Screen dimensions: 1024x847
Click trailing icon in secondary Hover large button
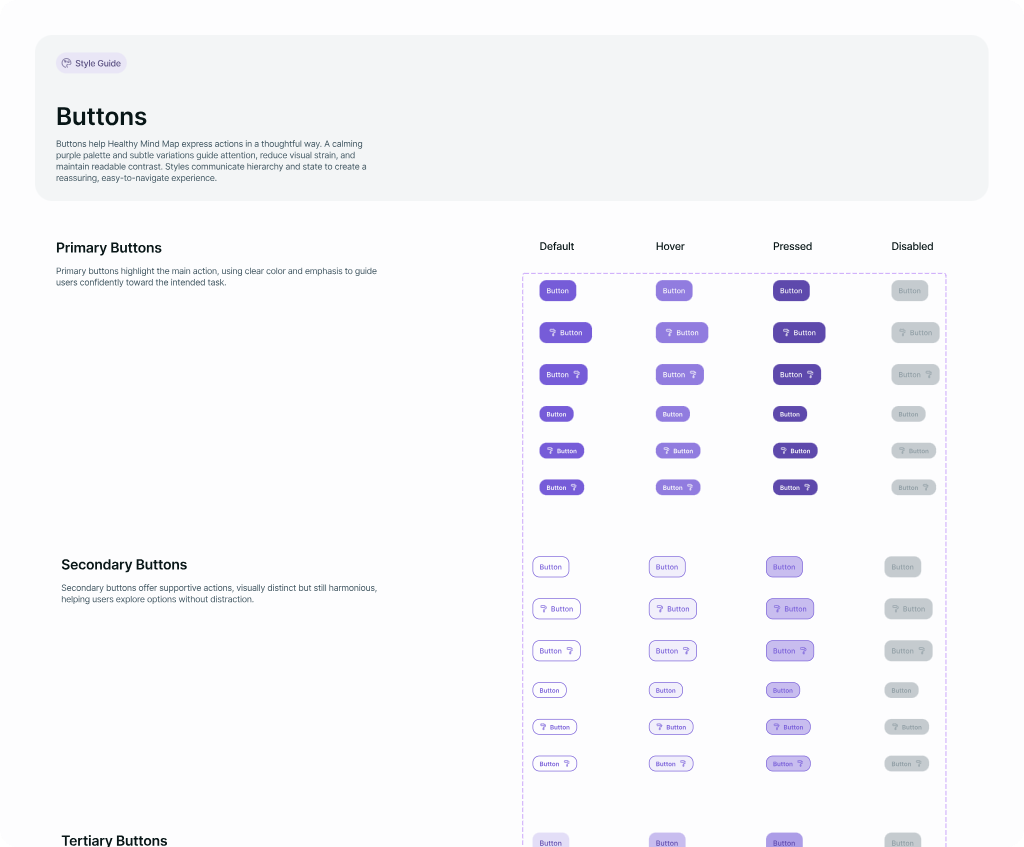686,650
